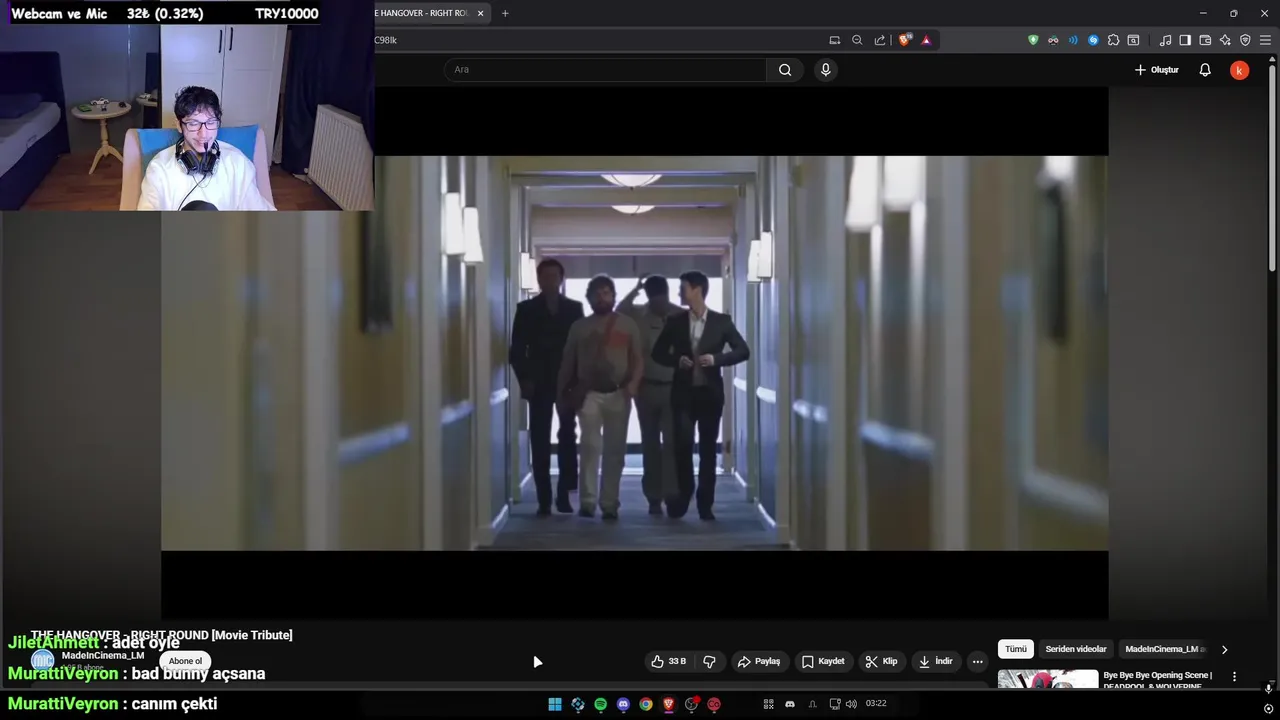Click the 'Kaydet' save button
This screenshot has width=1280, height=720.
[x=823, y=661]
